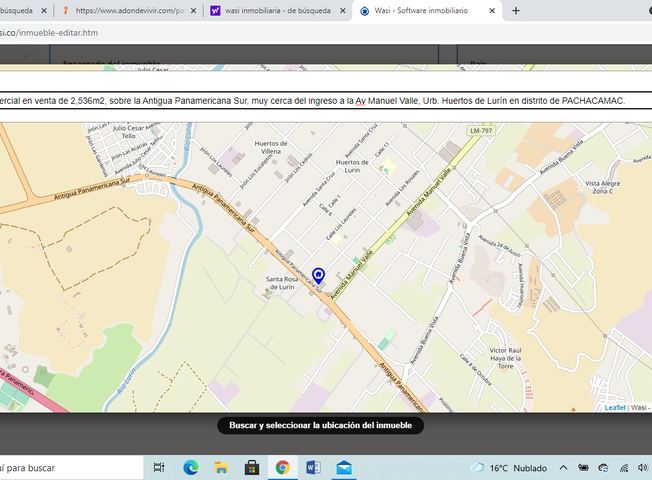Open a new browser tab
This screenshot has width=652, height=480.
[516, 11]
